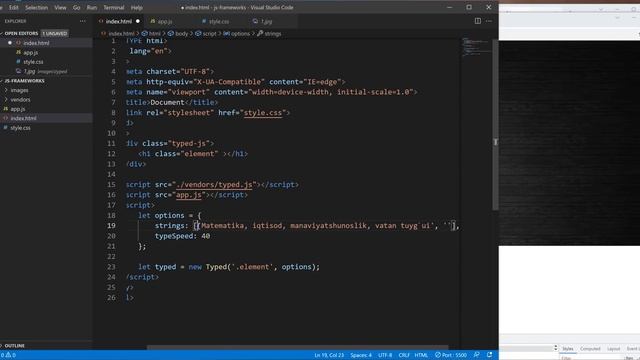Place cursor on let options = { line

[169, 216]
